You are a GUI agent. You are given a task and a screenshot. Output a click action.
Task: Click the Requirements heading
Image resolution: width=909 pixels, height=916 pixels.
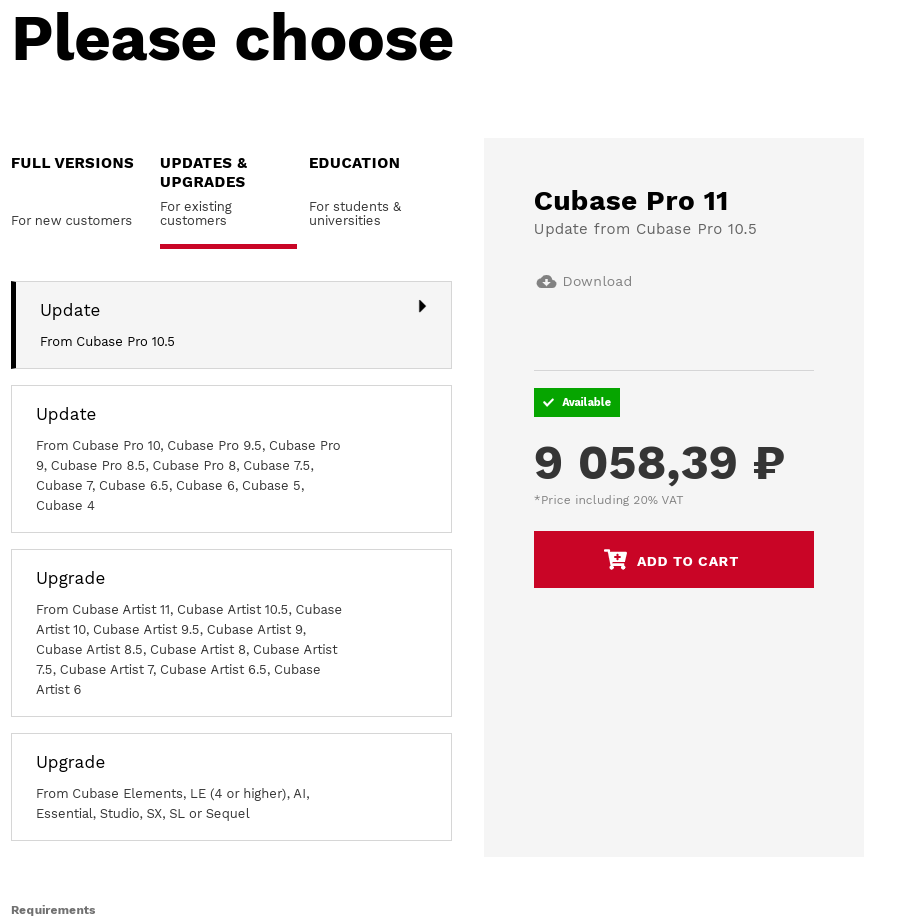point(53,909)
